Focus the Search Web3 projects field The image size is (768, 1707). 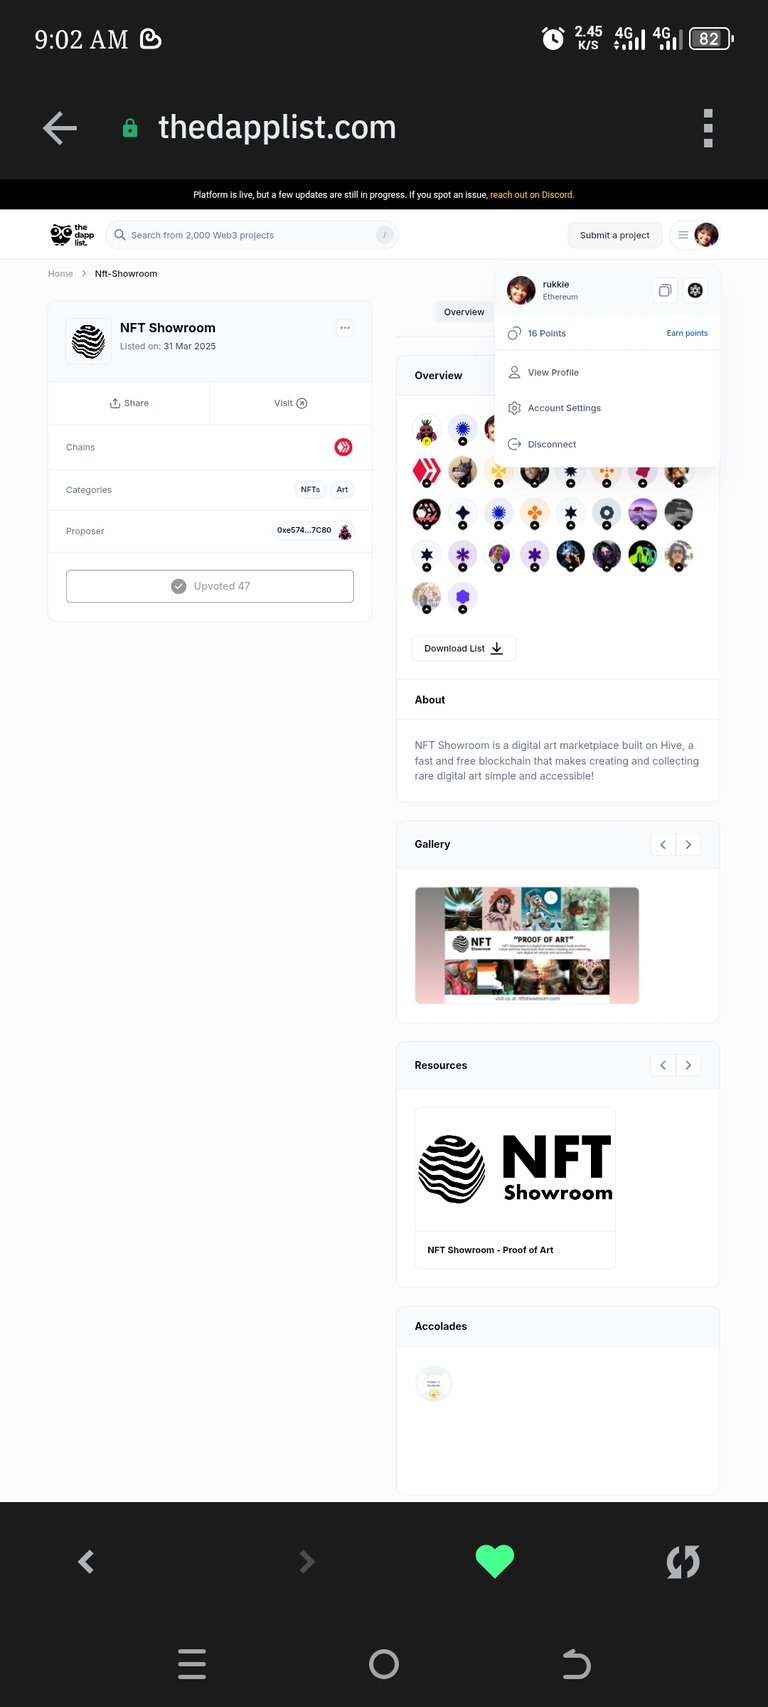252,235
